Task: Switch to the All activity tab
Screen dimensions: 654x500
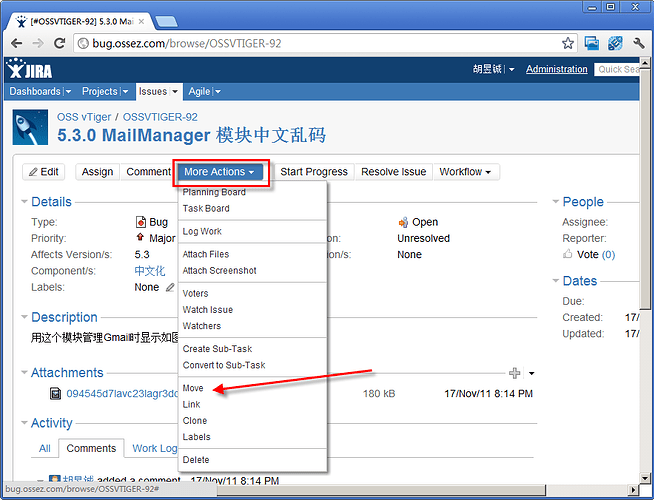Action: (45, 449)
